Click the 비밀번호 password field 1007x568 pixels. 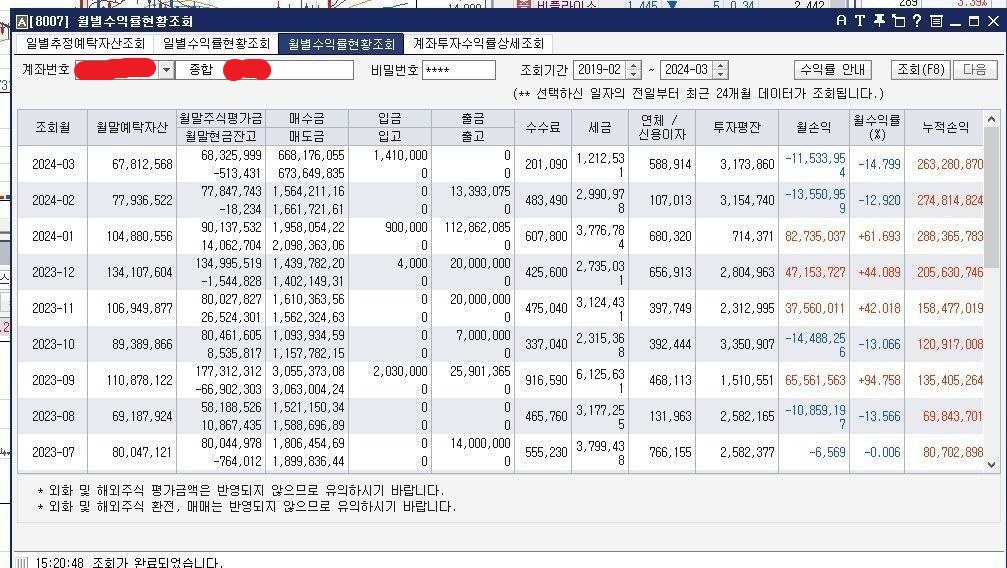[x=459, y=70]
